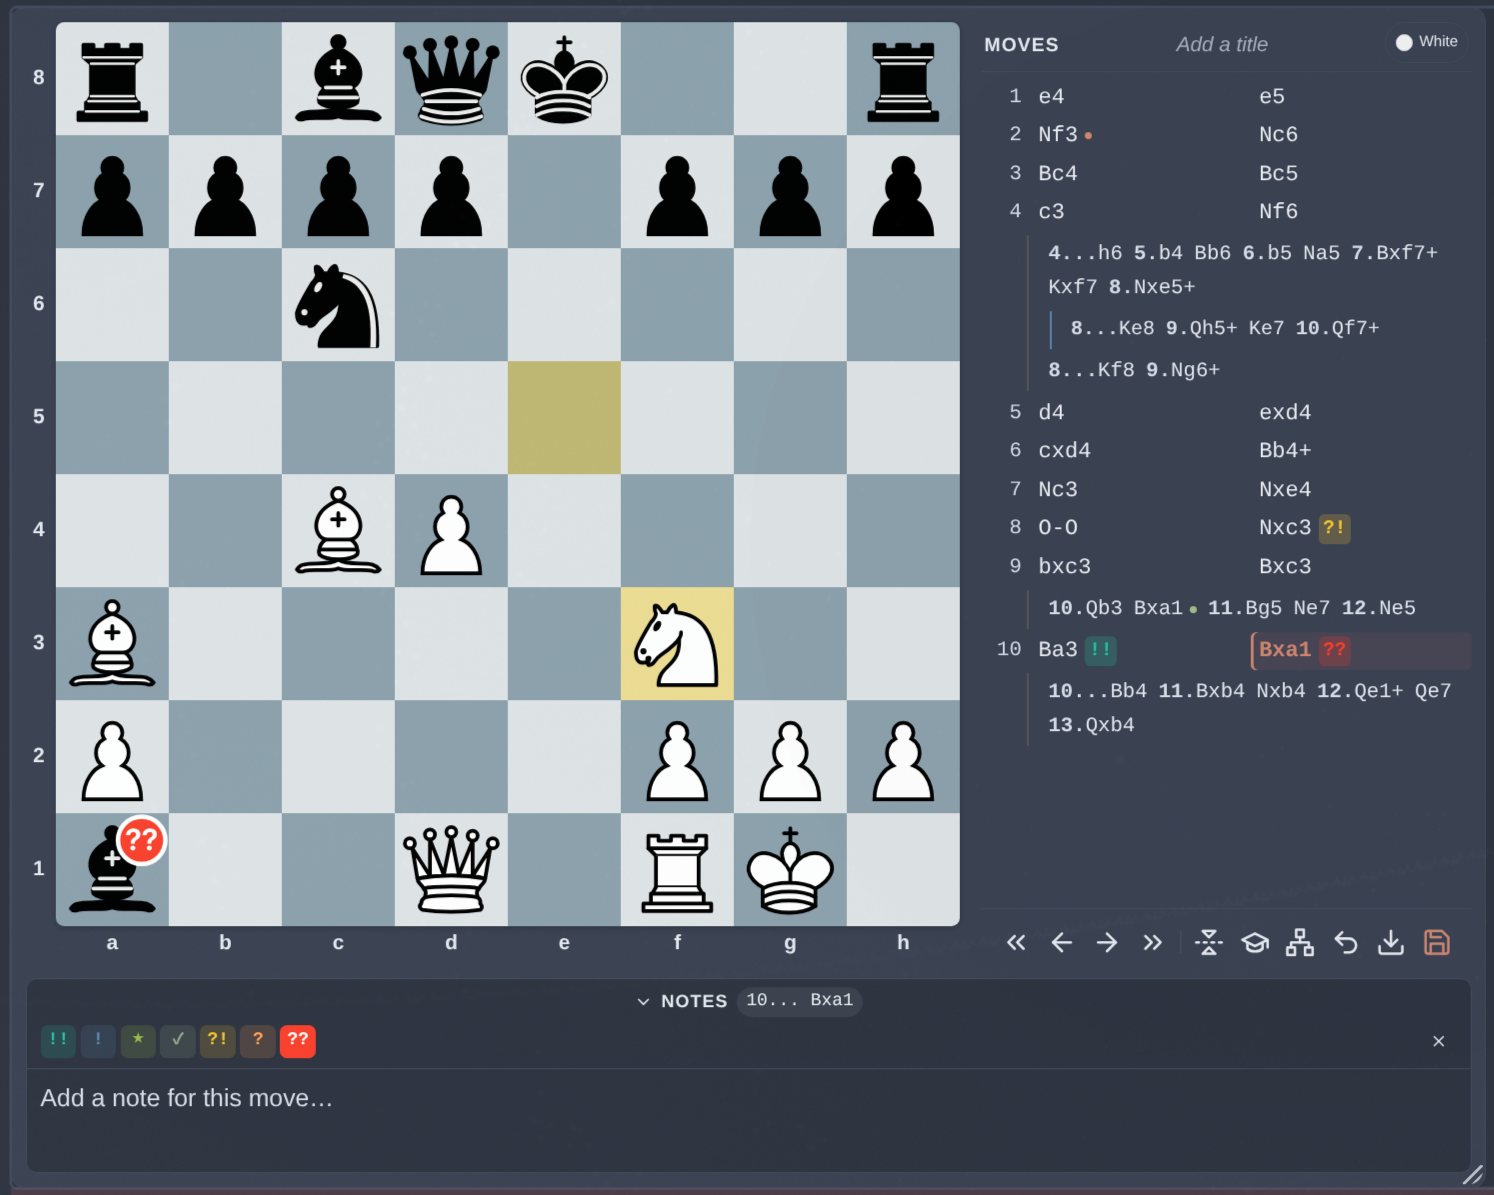1494x1195 pixels.
Task: Collapse the NOTES section chevron
Action: (643, 1001)
